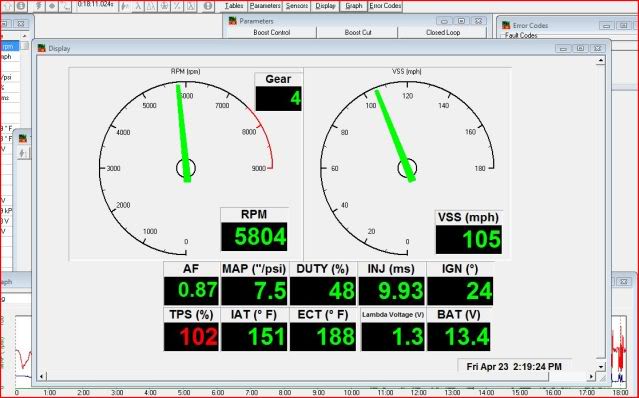Click the IGN value 24
639x398 pixels.
click(x=460, y=291)
